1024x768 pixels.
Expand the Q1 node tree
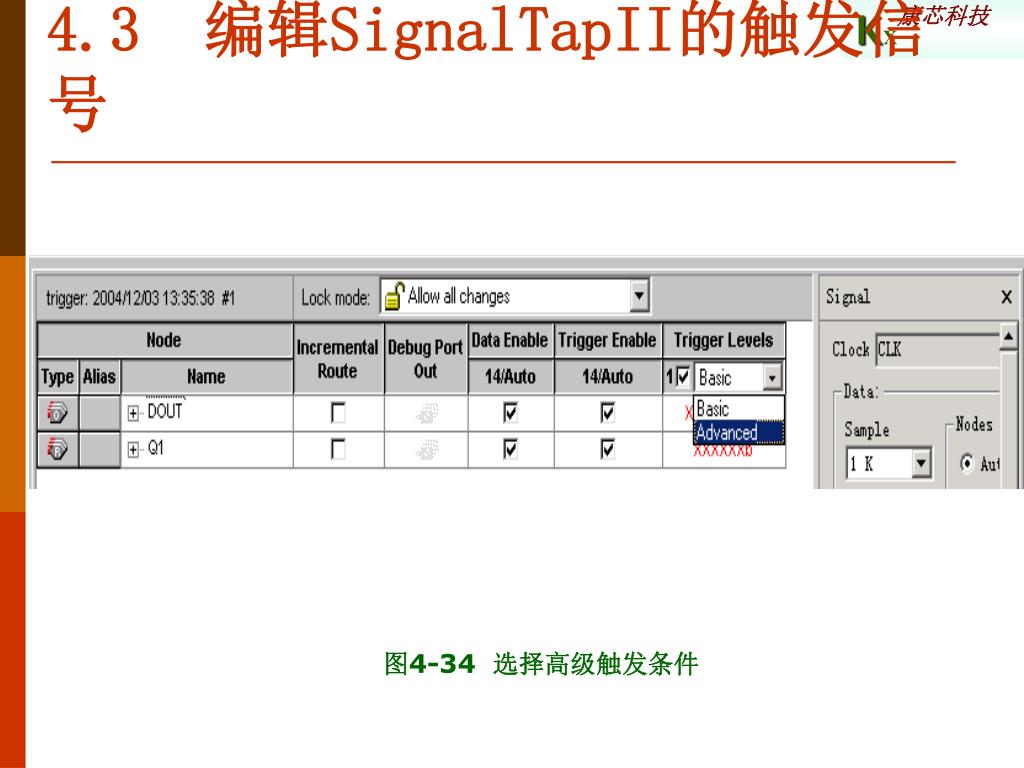click(133, 449)
